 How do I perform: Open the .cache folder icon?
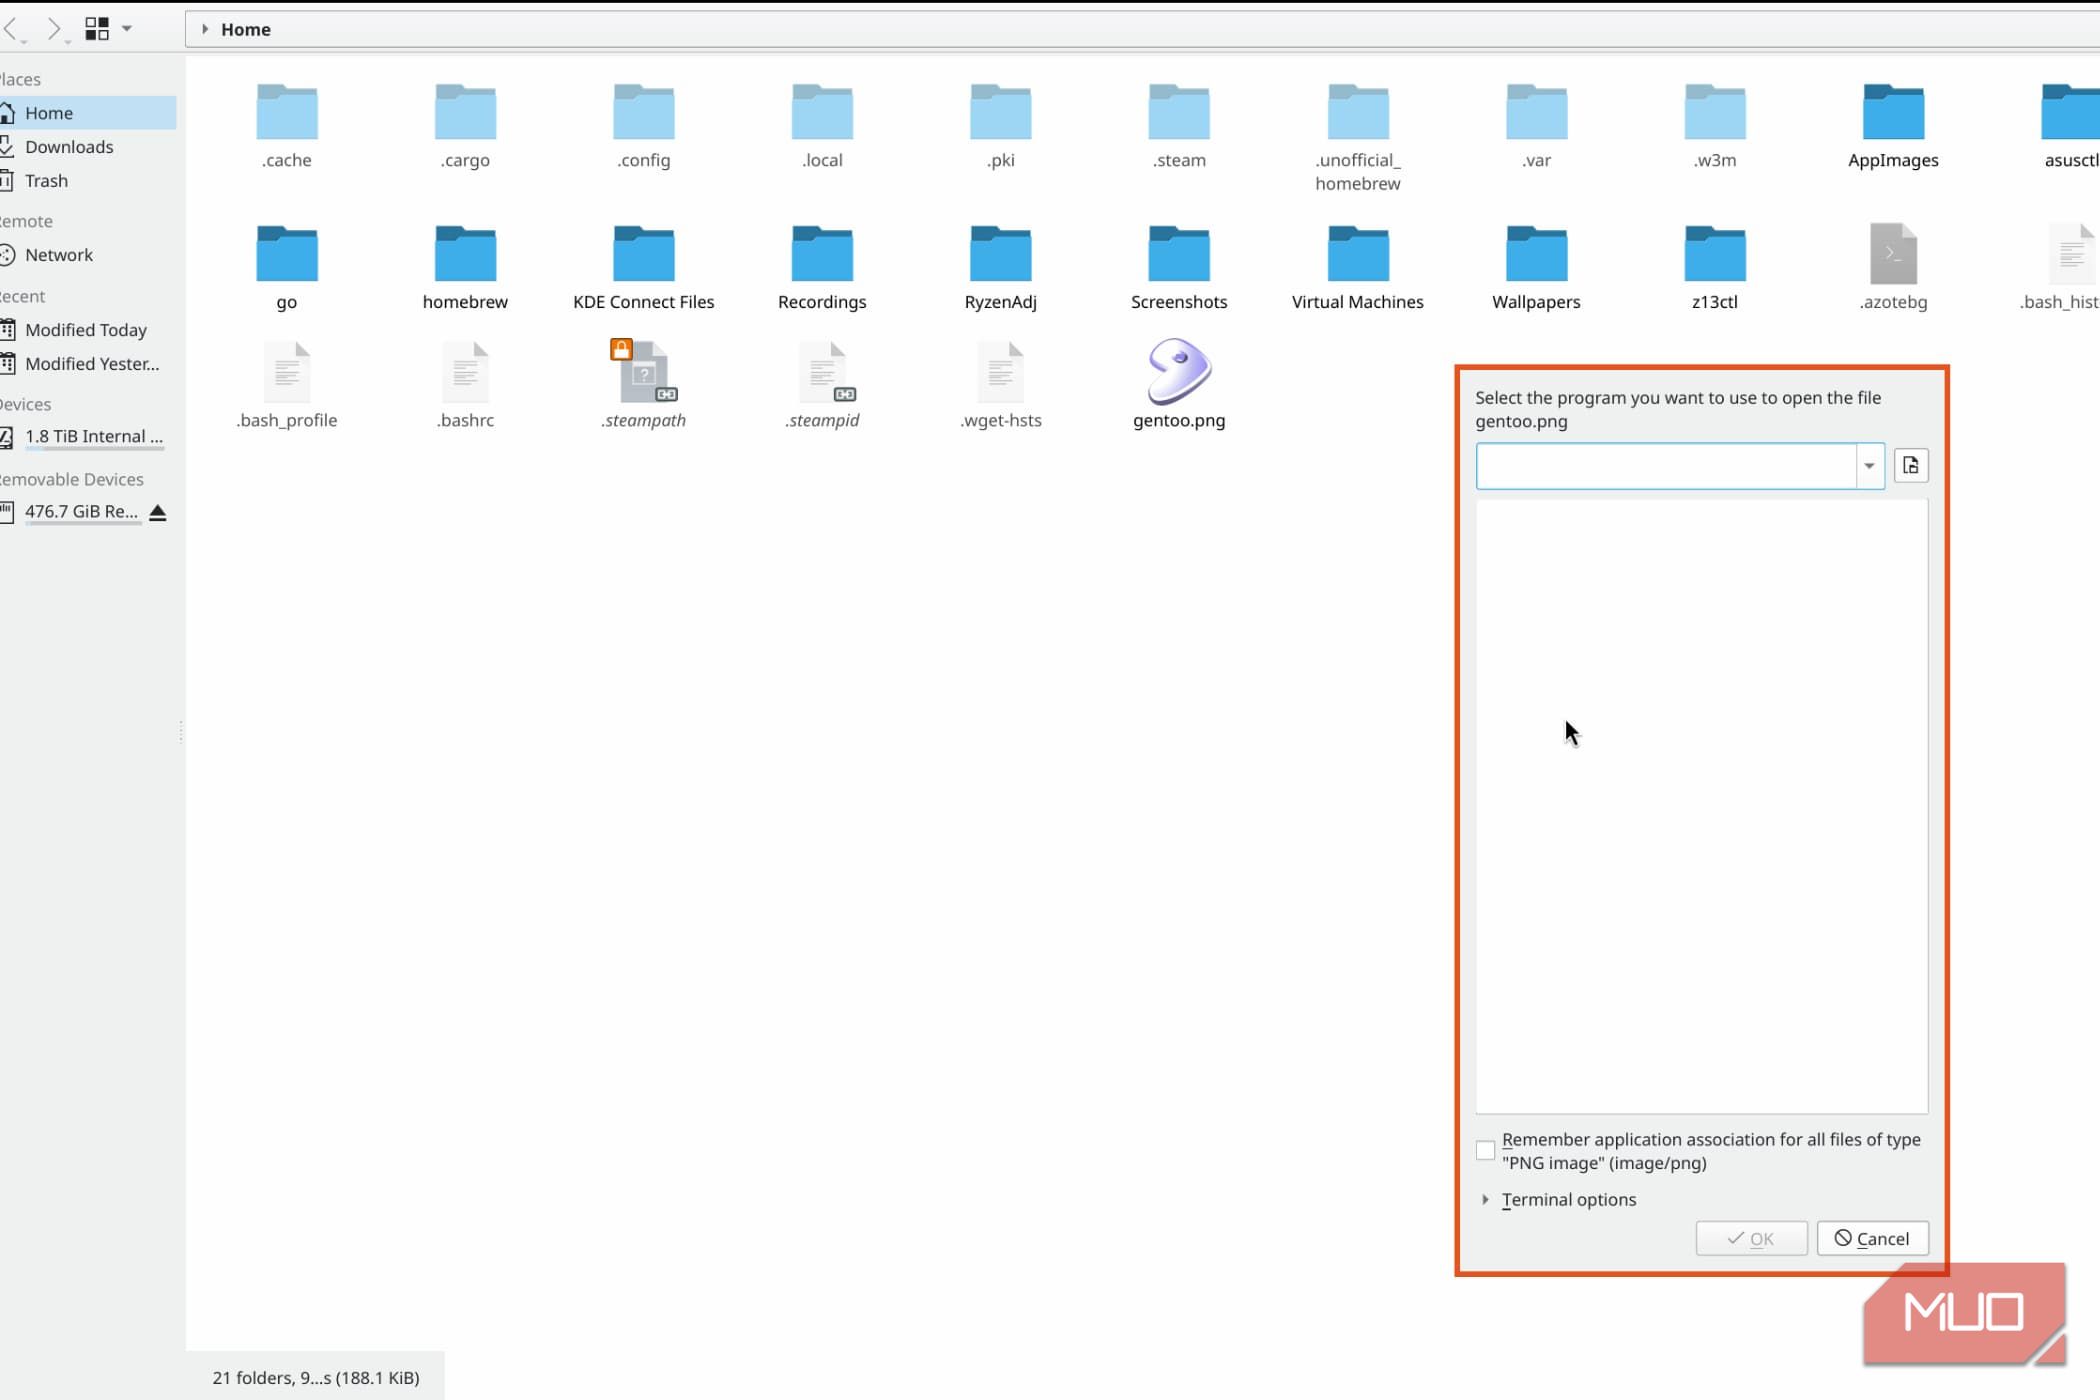[287, 112]
